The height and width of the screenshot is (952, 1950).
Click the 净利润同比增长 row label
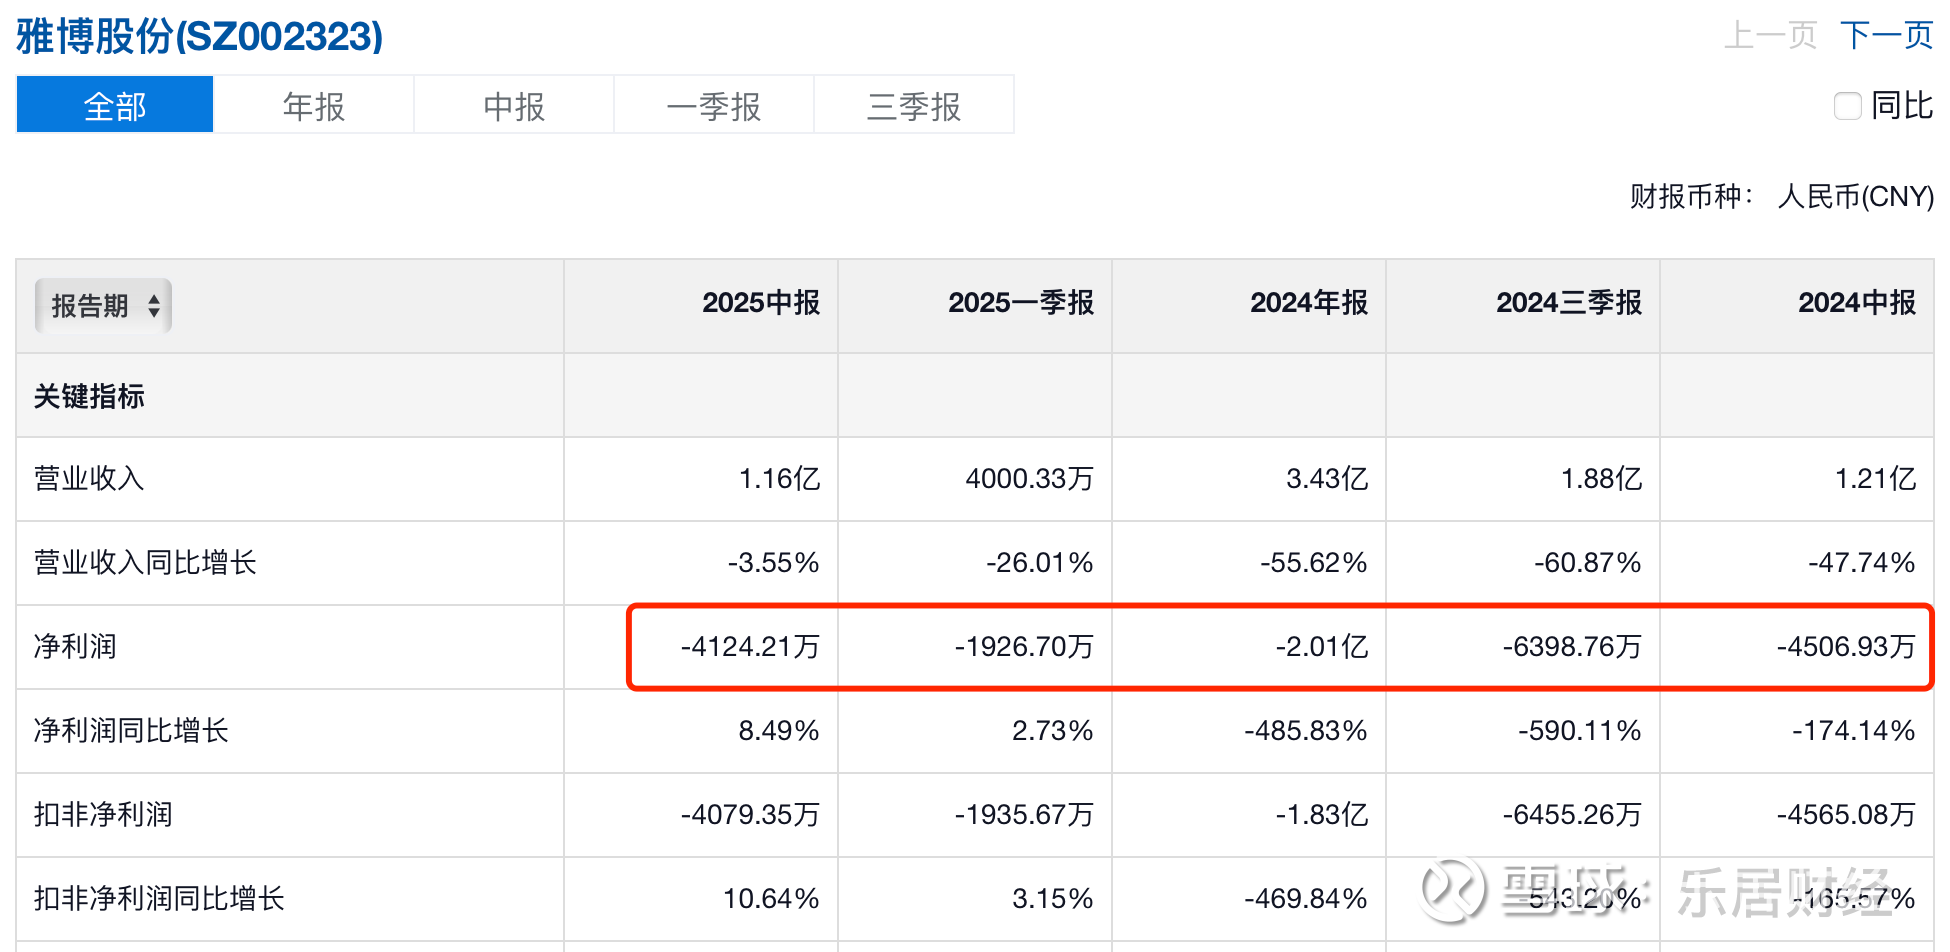click(x=131, y=731)
